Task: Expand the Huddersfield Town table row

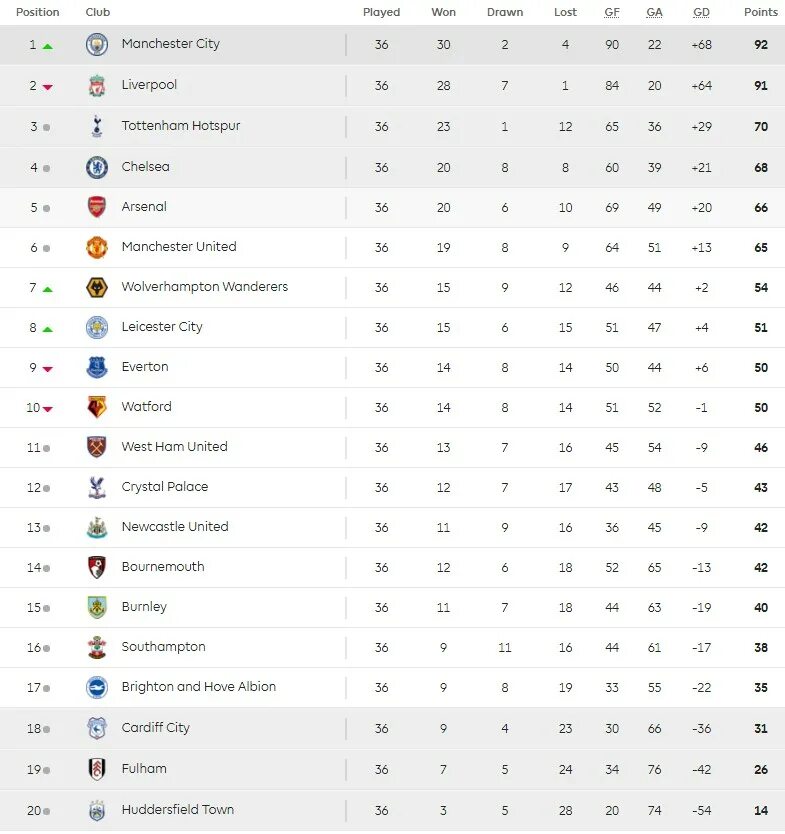Action: point(392,811)
